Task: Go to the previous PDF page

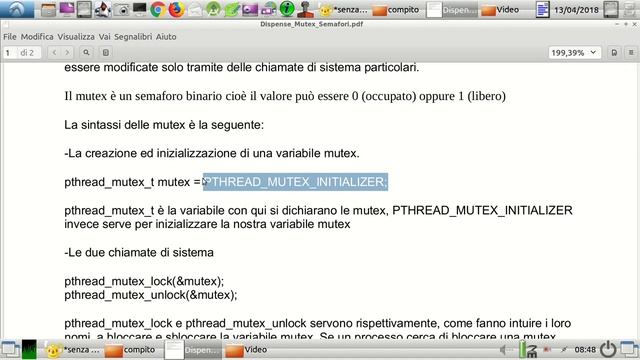Action: pos(54,53)
